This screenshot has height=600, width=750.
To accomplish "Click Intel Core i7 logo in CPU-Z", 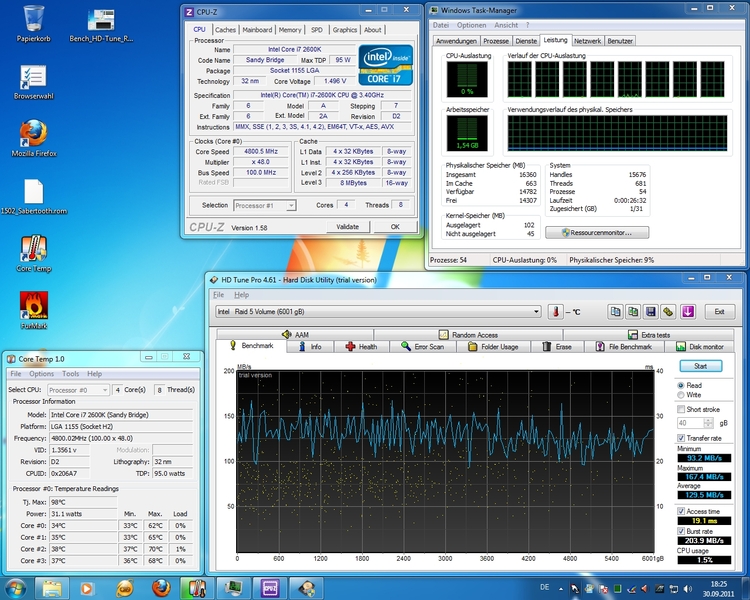I will [x=386, y=65].
